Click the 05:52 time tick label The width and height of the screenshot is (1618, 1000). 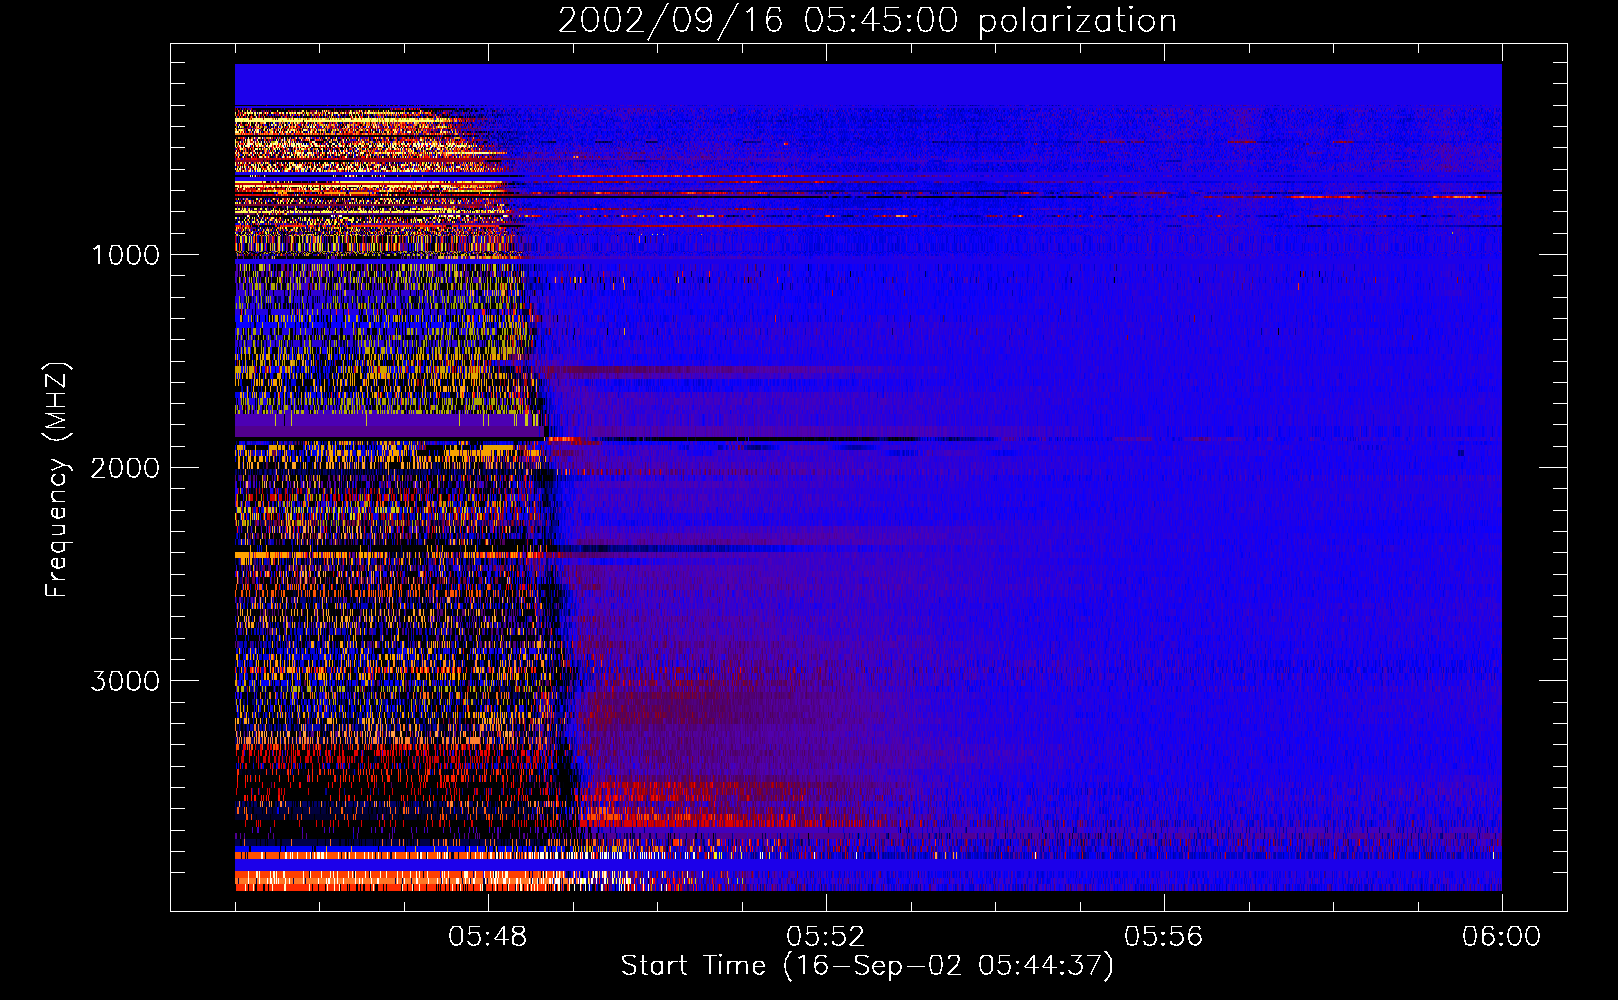click(826, 937)
